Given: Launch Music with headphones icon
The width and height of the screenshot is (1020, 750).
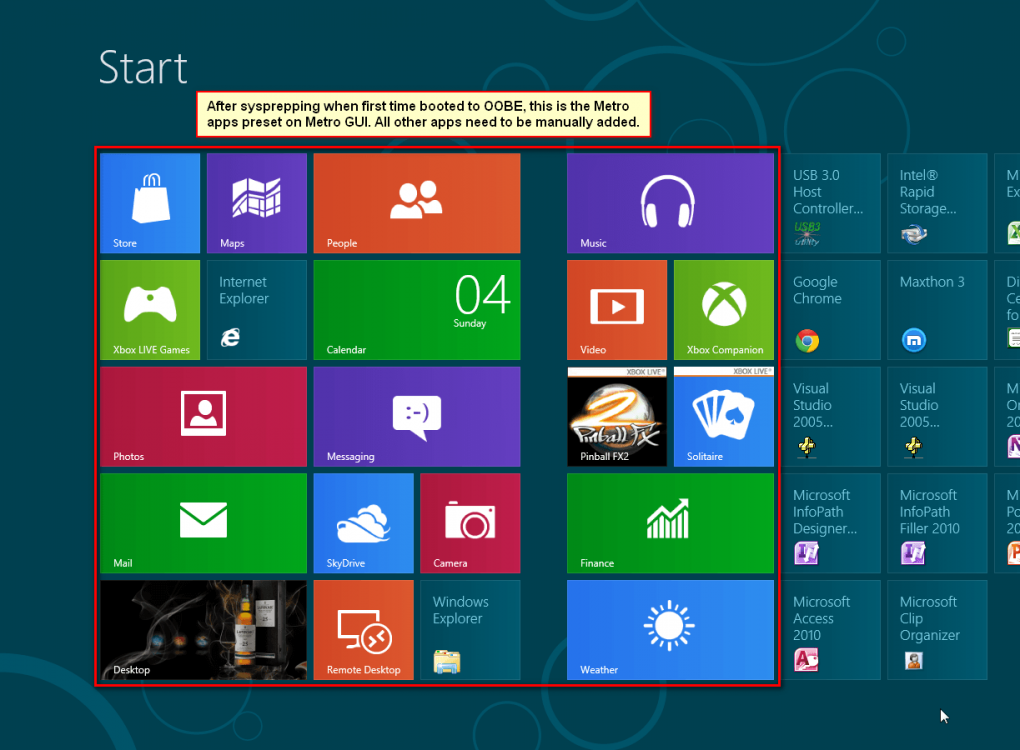Looking at the screenshot, I should tap(669, 203).
